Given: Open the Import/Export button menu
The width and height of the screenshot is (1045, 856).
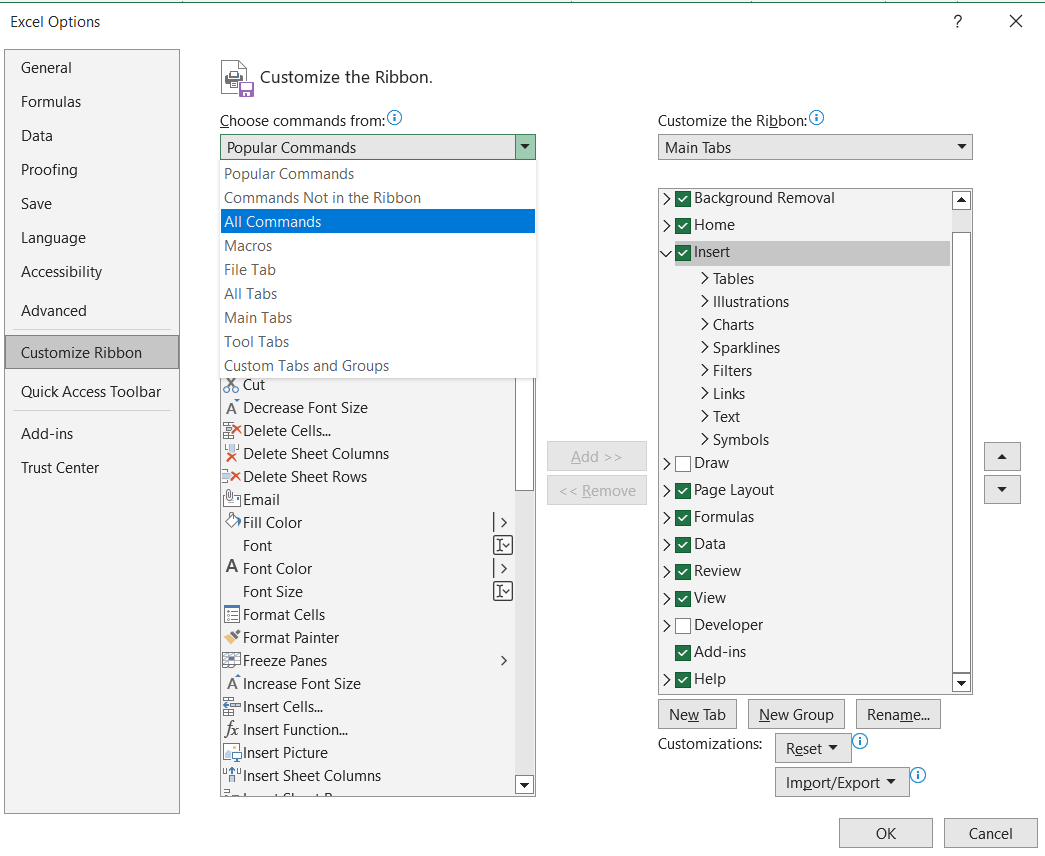Looking at the screenshot, I should click(x=842, y=782).
